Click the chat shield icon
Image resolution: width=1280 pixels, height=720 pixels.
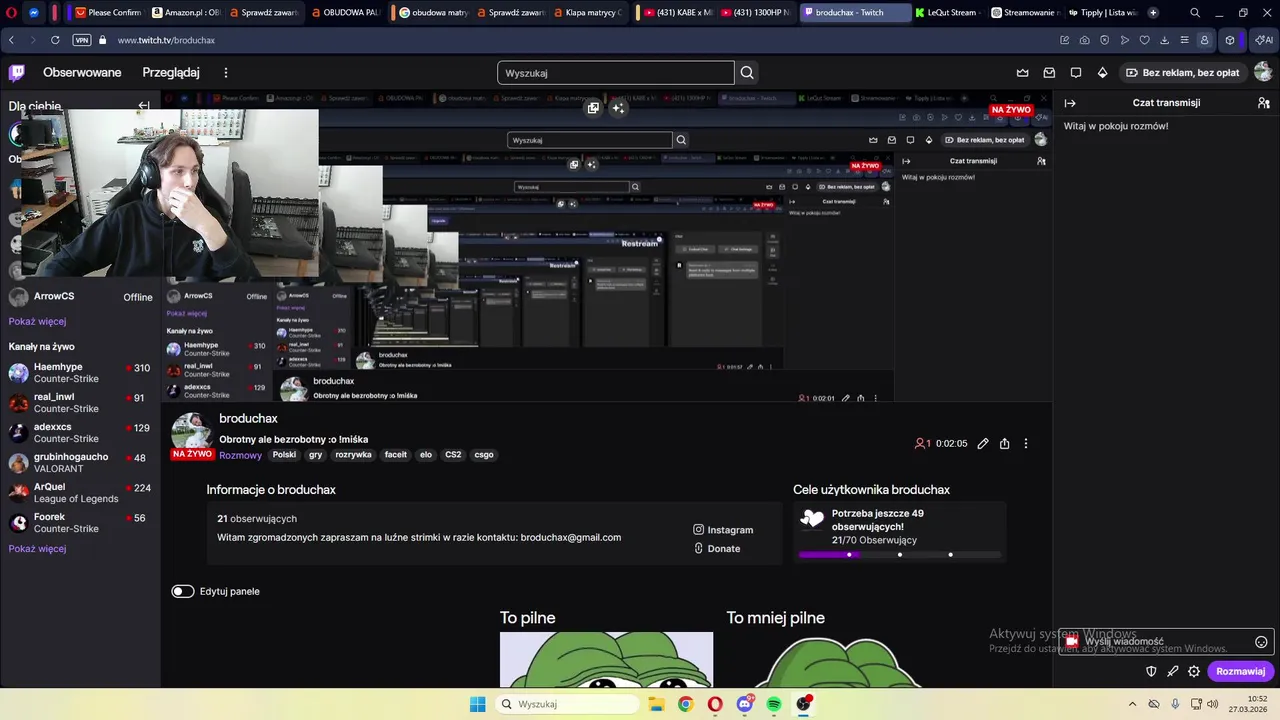1151,671
